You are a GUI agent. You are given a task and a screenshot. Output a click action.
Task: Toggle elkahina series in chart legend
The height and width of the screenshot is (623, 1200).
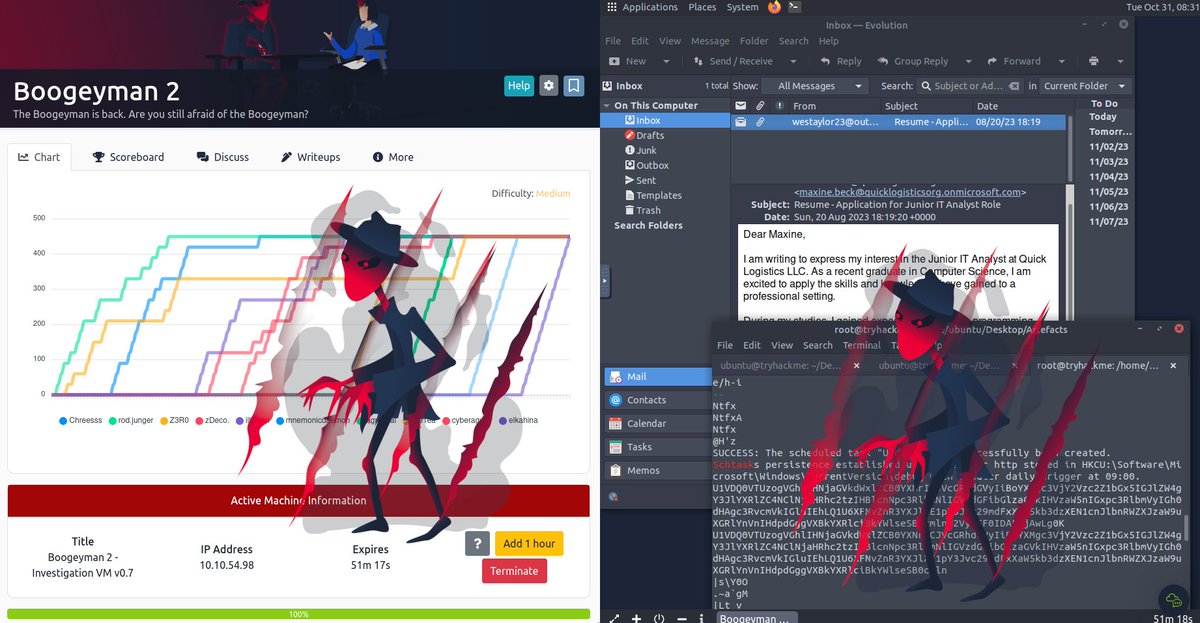tap(516, 420)
